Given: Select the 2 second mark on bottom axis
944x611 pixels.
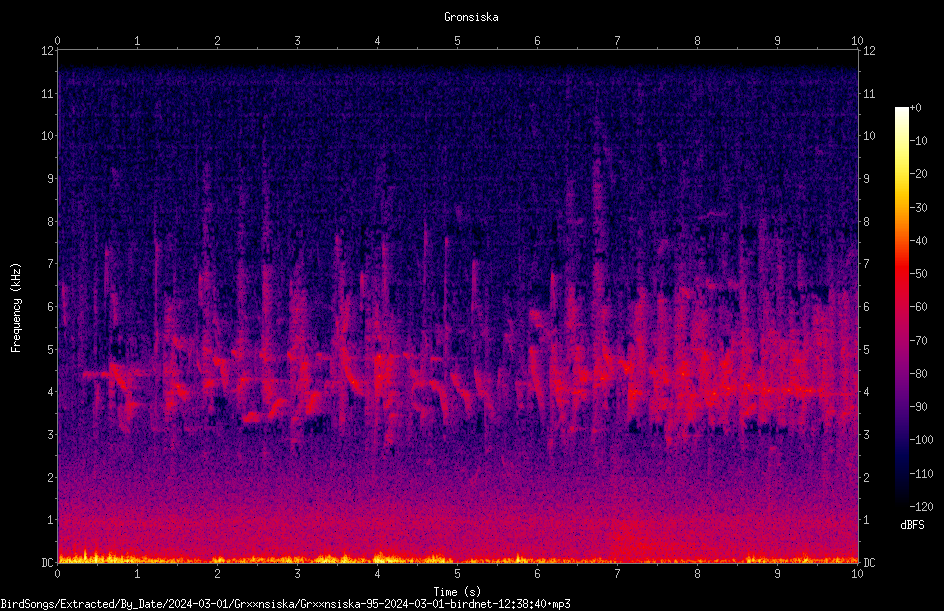Looking at the screenshot, I should pyautogui.click(x=217, y=574).
